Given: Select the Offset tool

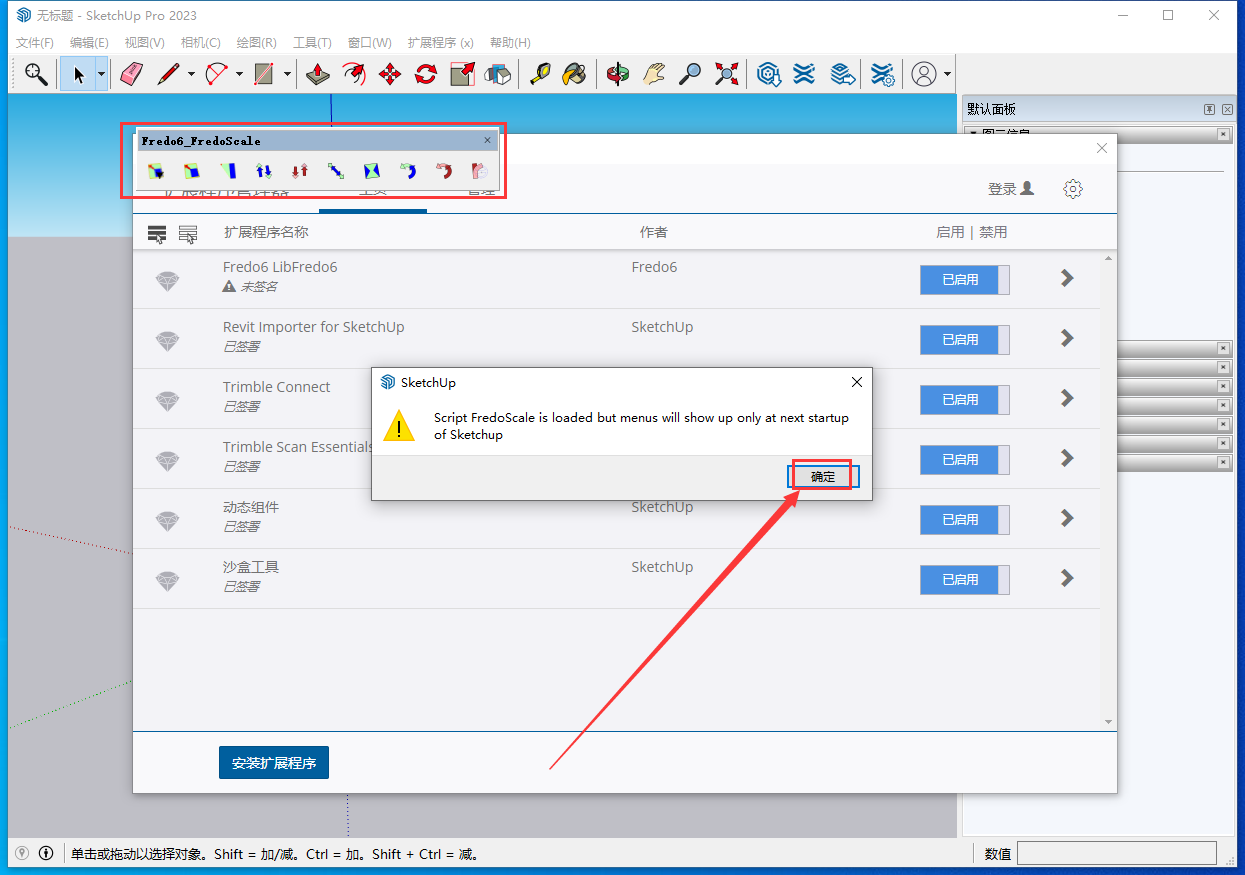Looking at the screenshot, I should 354,74.
